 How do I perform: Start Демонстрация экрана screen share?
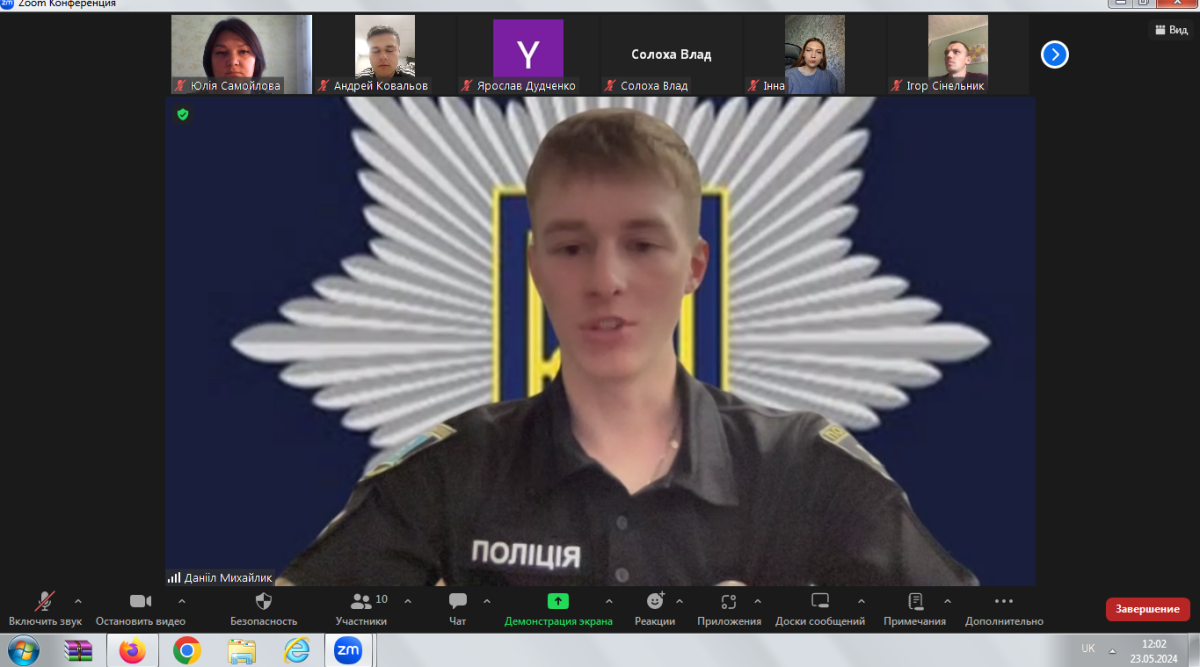(558, 609)
